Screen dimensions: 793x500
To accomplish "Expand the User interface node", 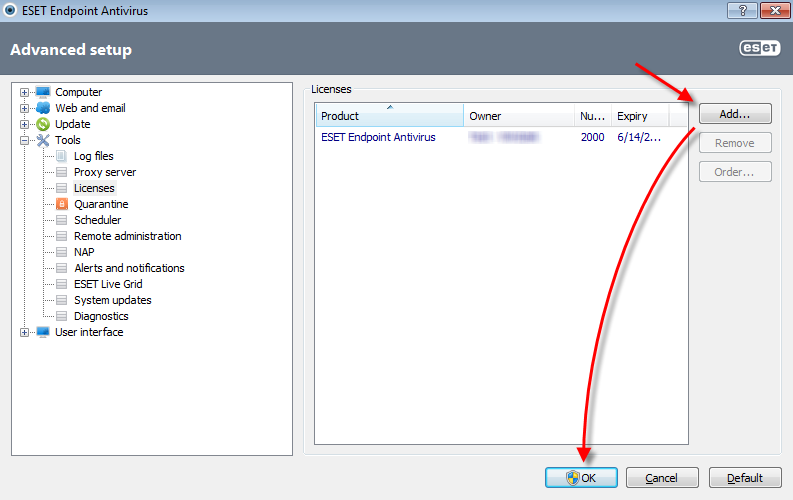I will (24, 333).
